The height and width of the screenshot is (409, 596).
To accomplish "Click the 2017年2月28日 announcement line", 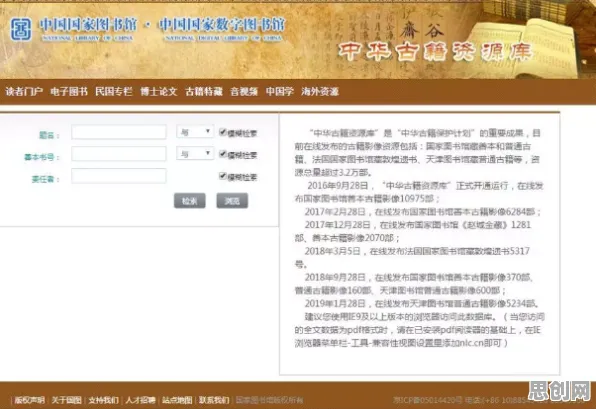I will click(x=423, y=212).
